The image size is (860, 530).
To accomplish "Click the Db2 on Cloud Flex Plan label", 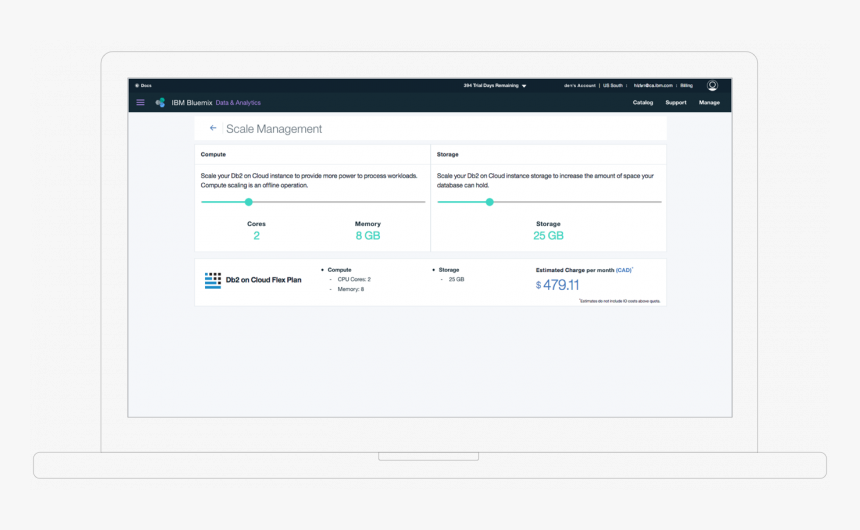I will 263,280.
